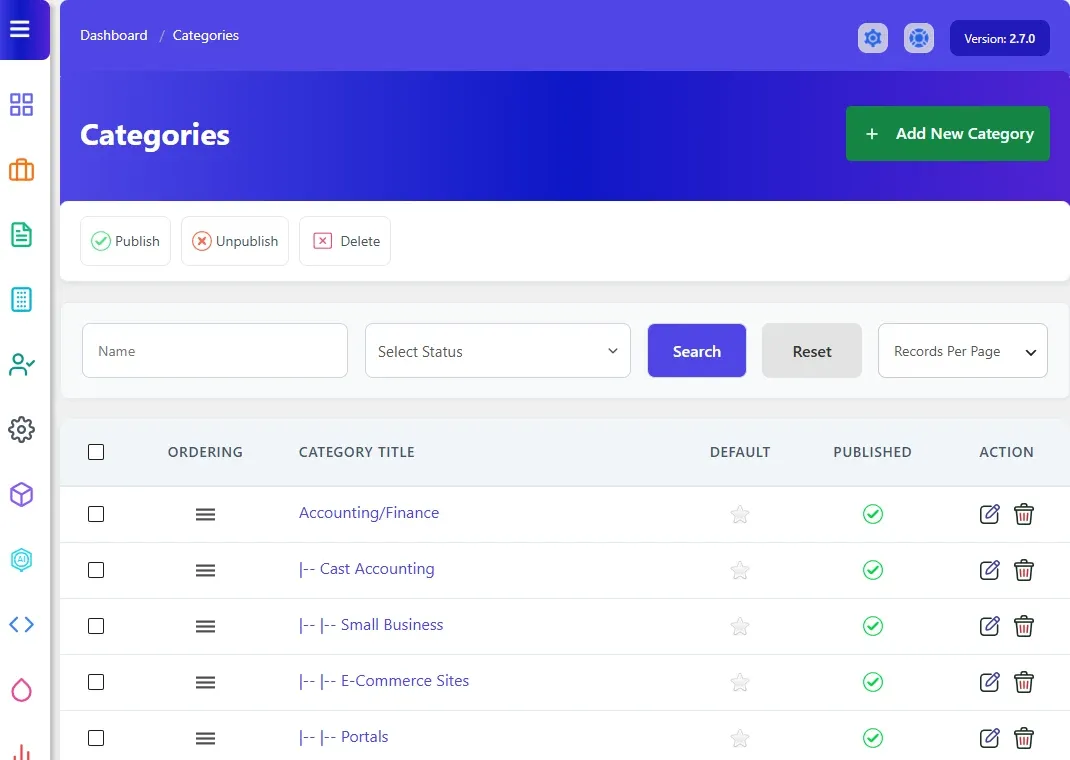Open the E-Commerce Sites category link
Viewport: 1070px width, 760px height.
tap(384, 681)
